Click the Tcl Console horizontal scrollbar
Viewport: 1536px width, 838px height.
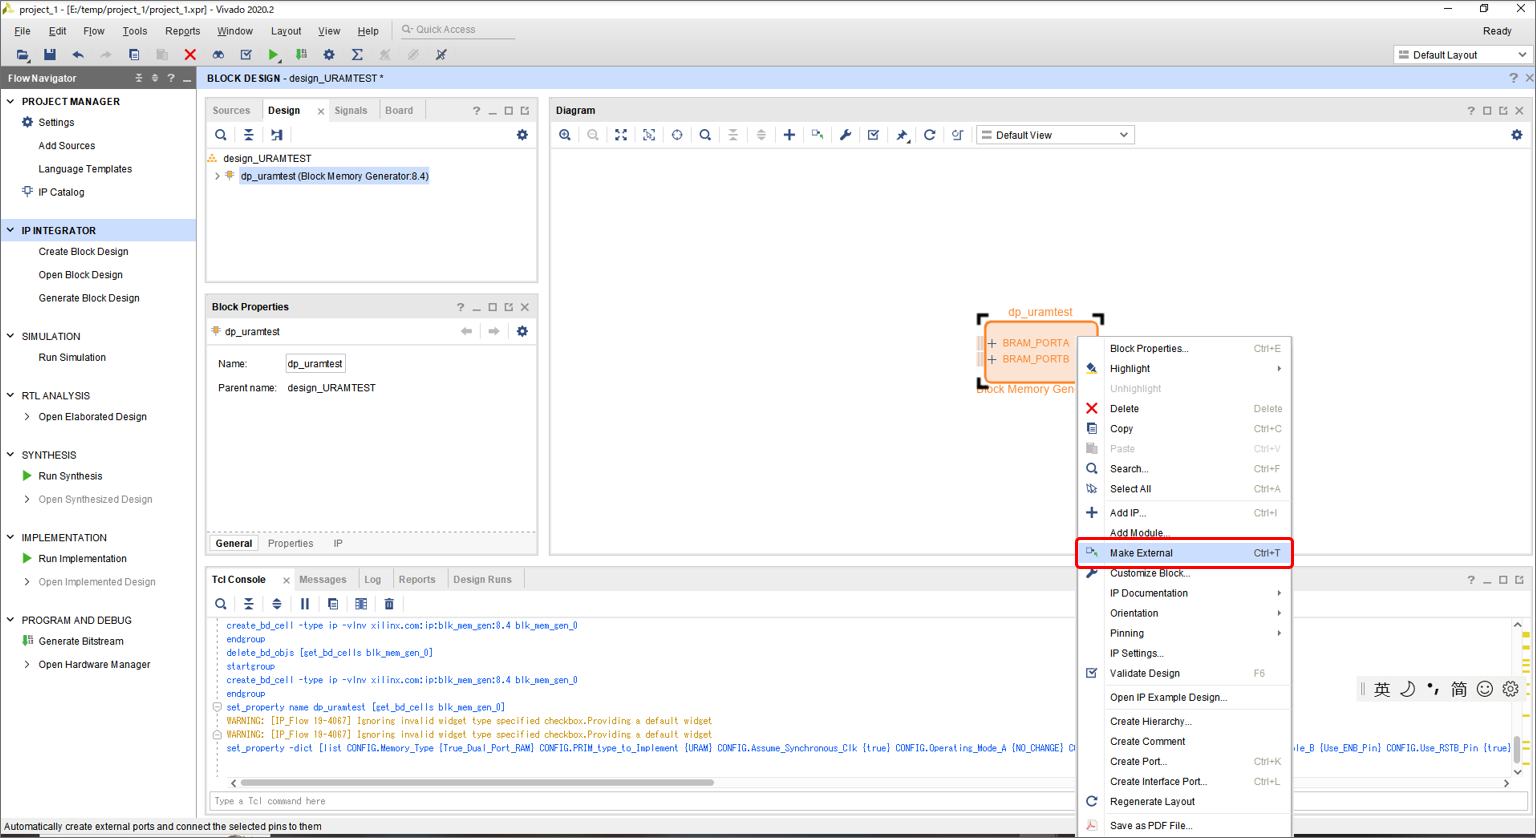477,783
